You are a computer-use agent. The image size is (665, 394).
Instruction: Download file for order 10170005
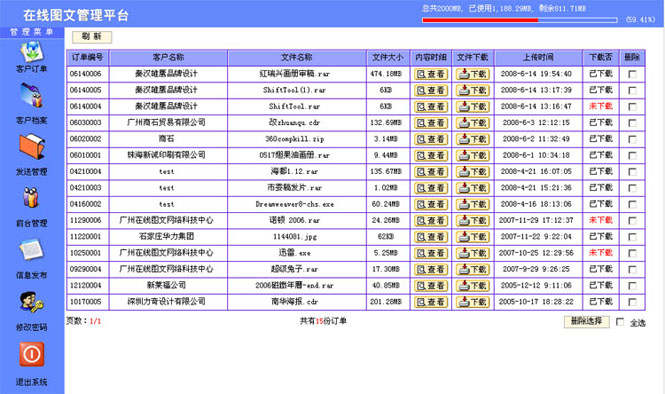pyautogui.click(x=473, y=302)
